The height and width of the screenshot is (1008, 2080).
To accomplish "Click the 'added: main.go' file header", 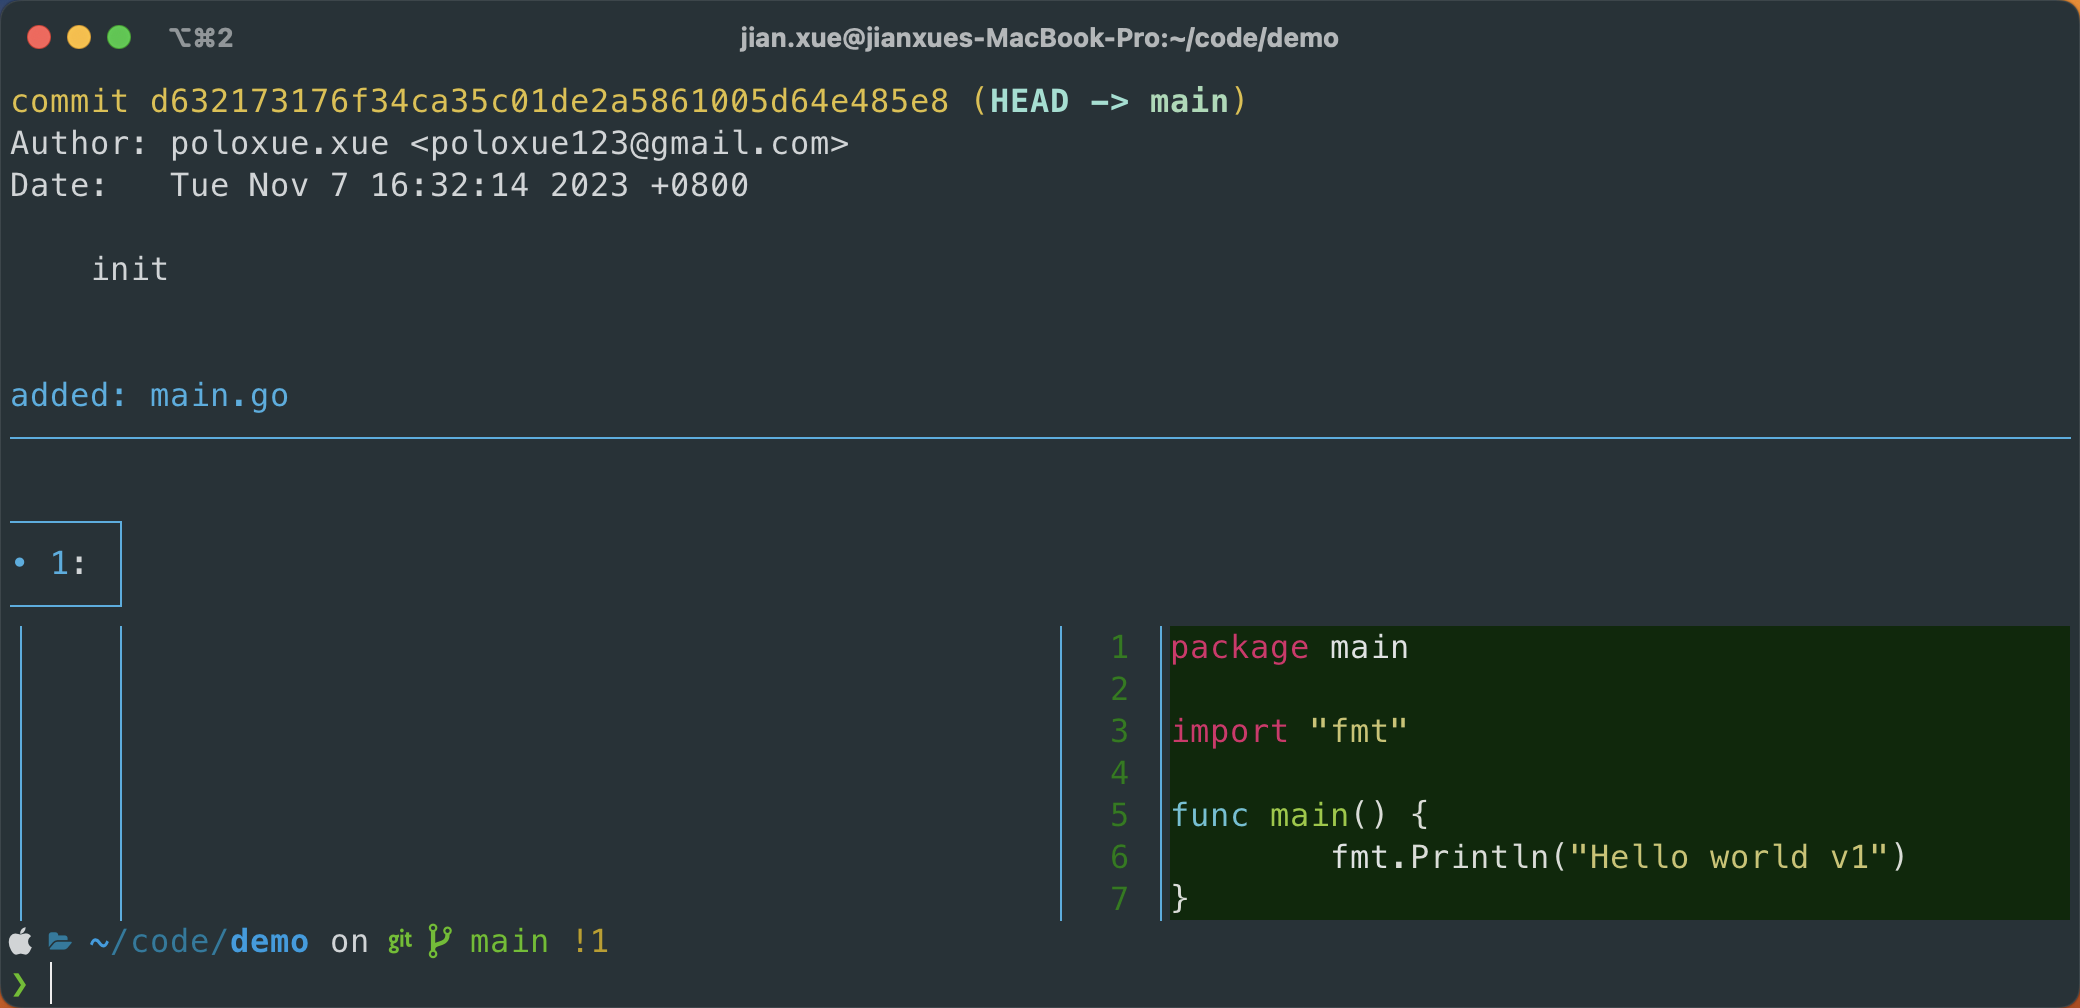I will (x=149, y=396).
